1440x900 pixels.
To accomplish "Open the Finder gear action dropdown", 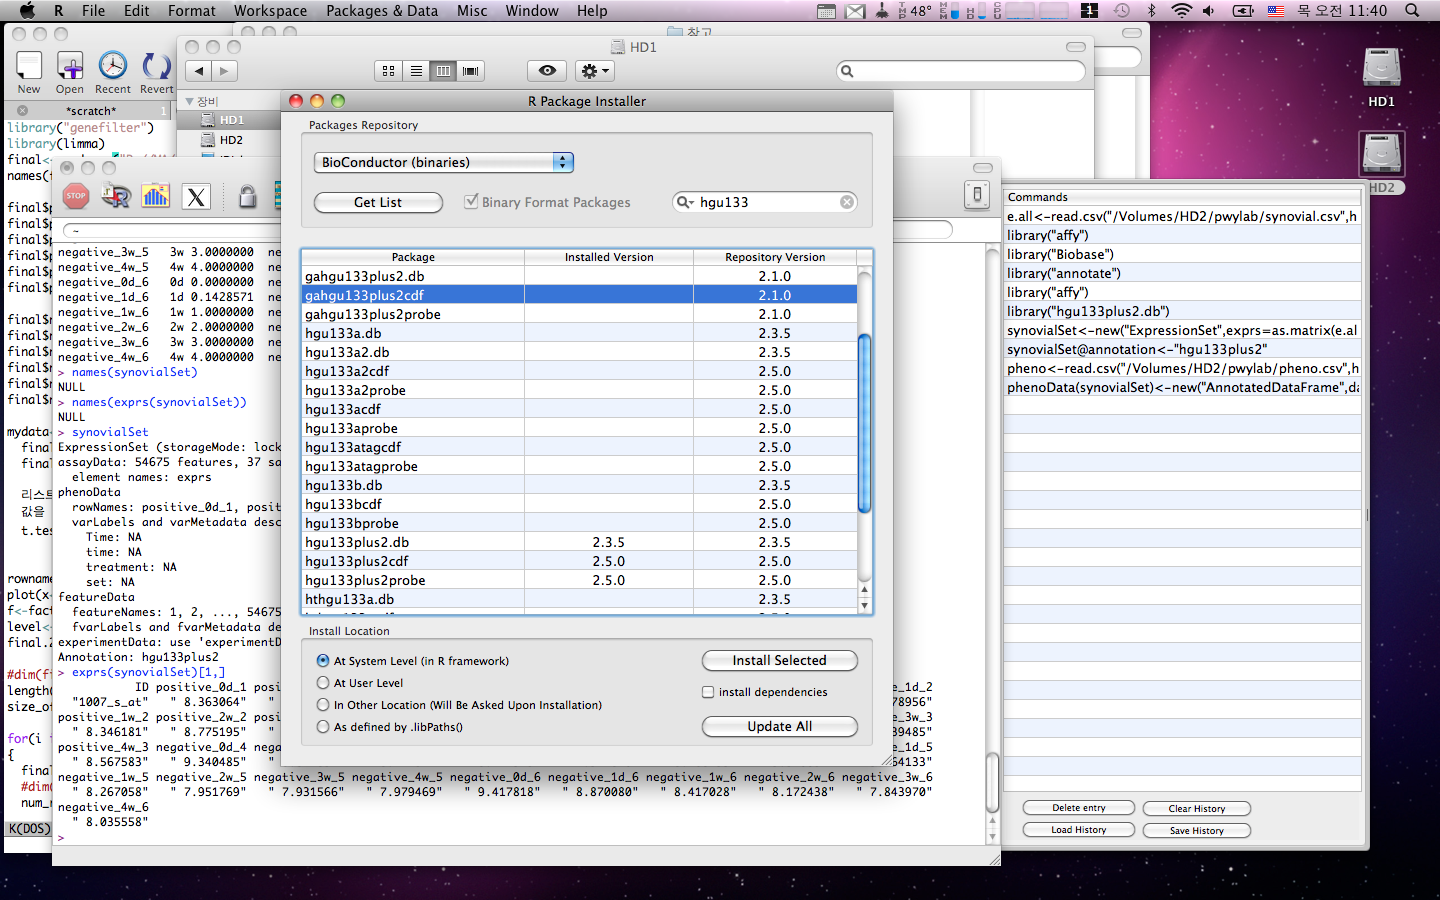I will [594, 71].
